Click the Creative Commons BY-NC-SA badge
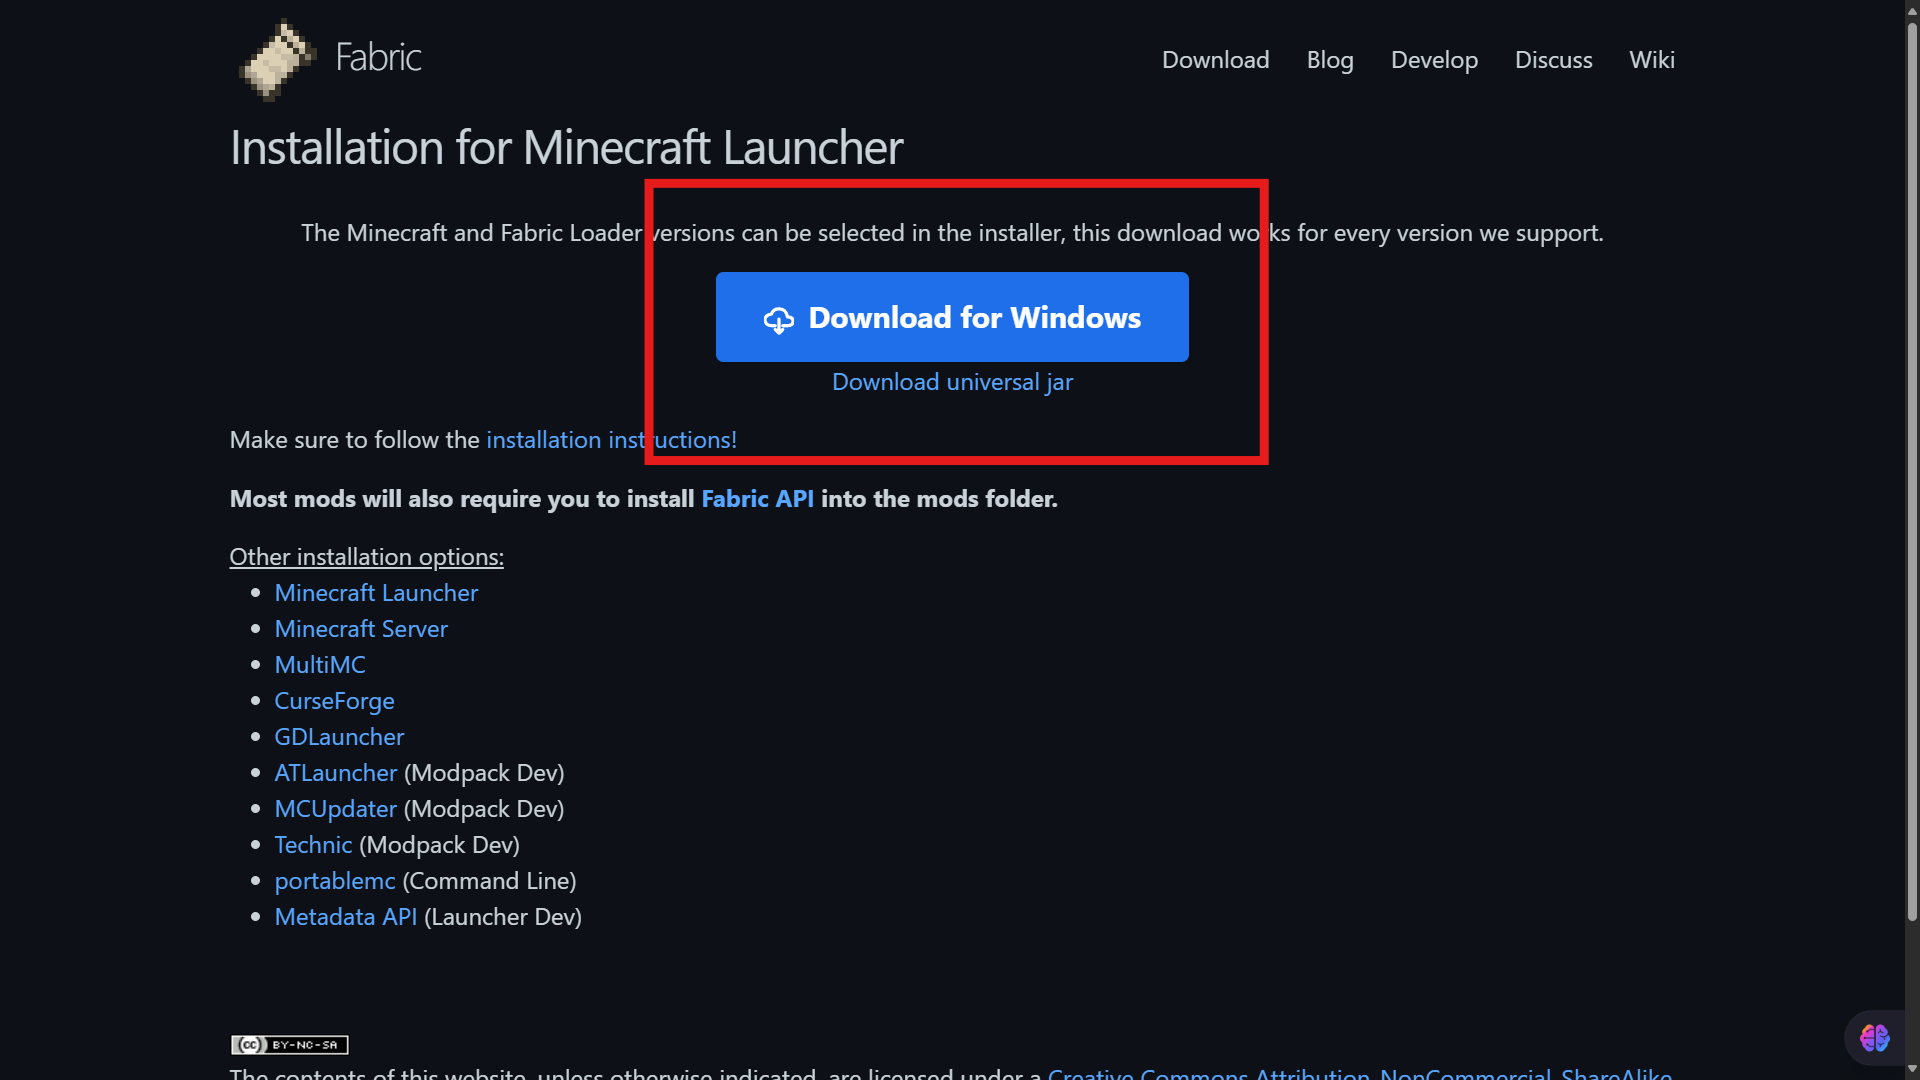Image resolution: width=1920 pixels, height=1080 pixels. click(x=290, y=1045)
